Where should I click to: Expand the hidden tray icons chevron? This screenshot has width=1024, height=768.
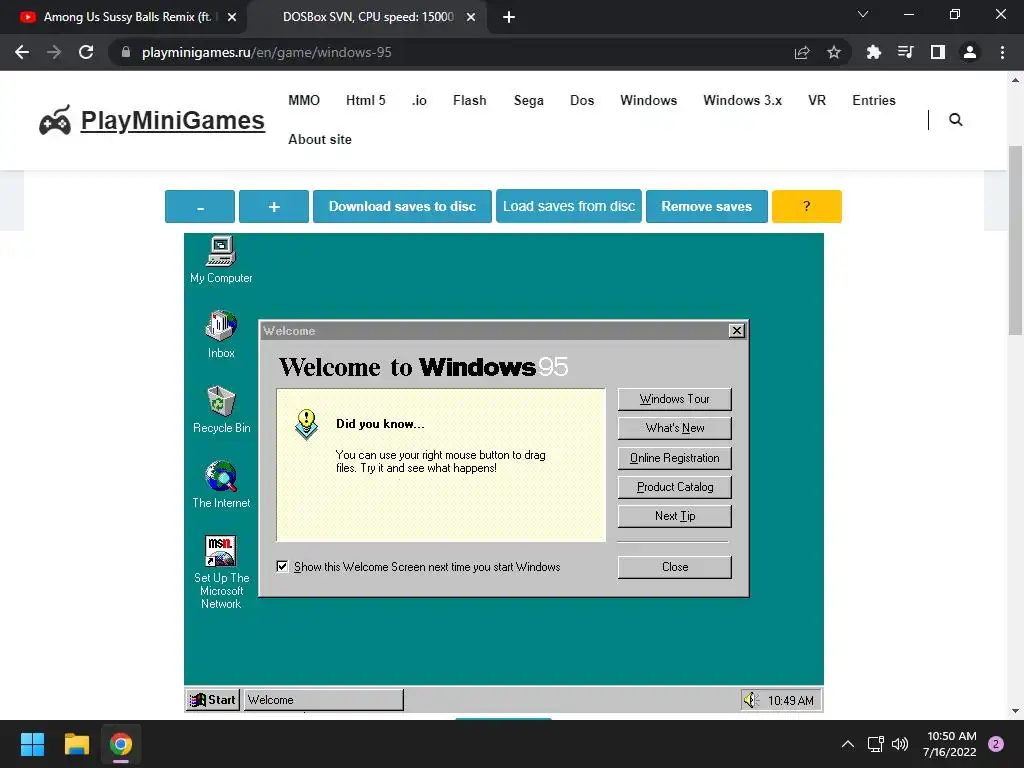pyautogui.click(x=848, y=744)
